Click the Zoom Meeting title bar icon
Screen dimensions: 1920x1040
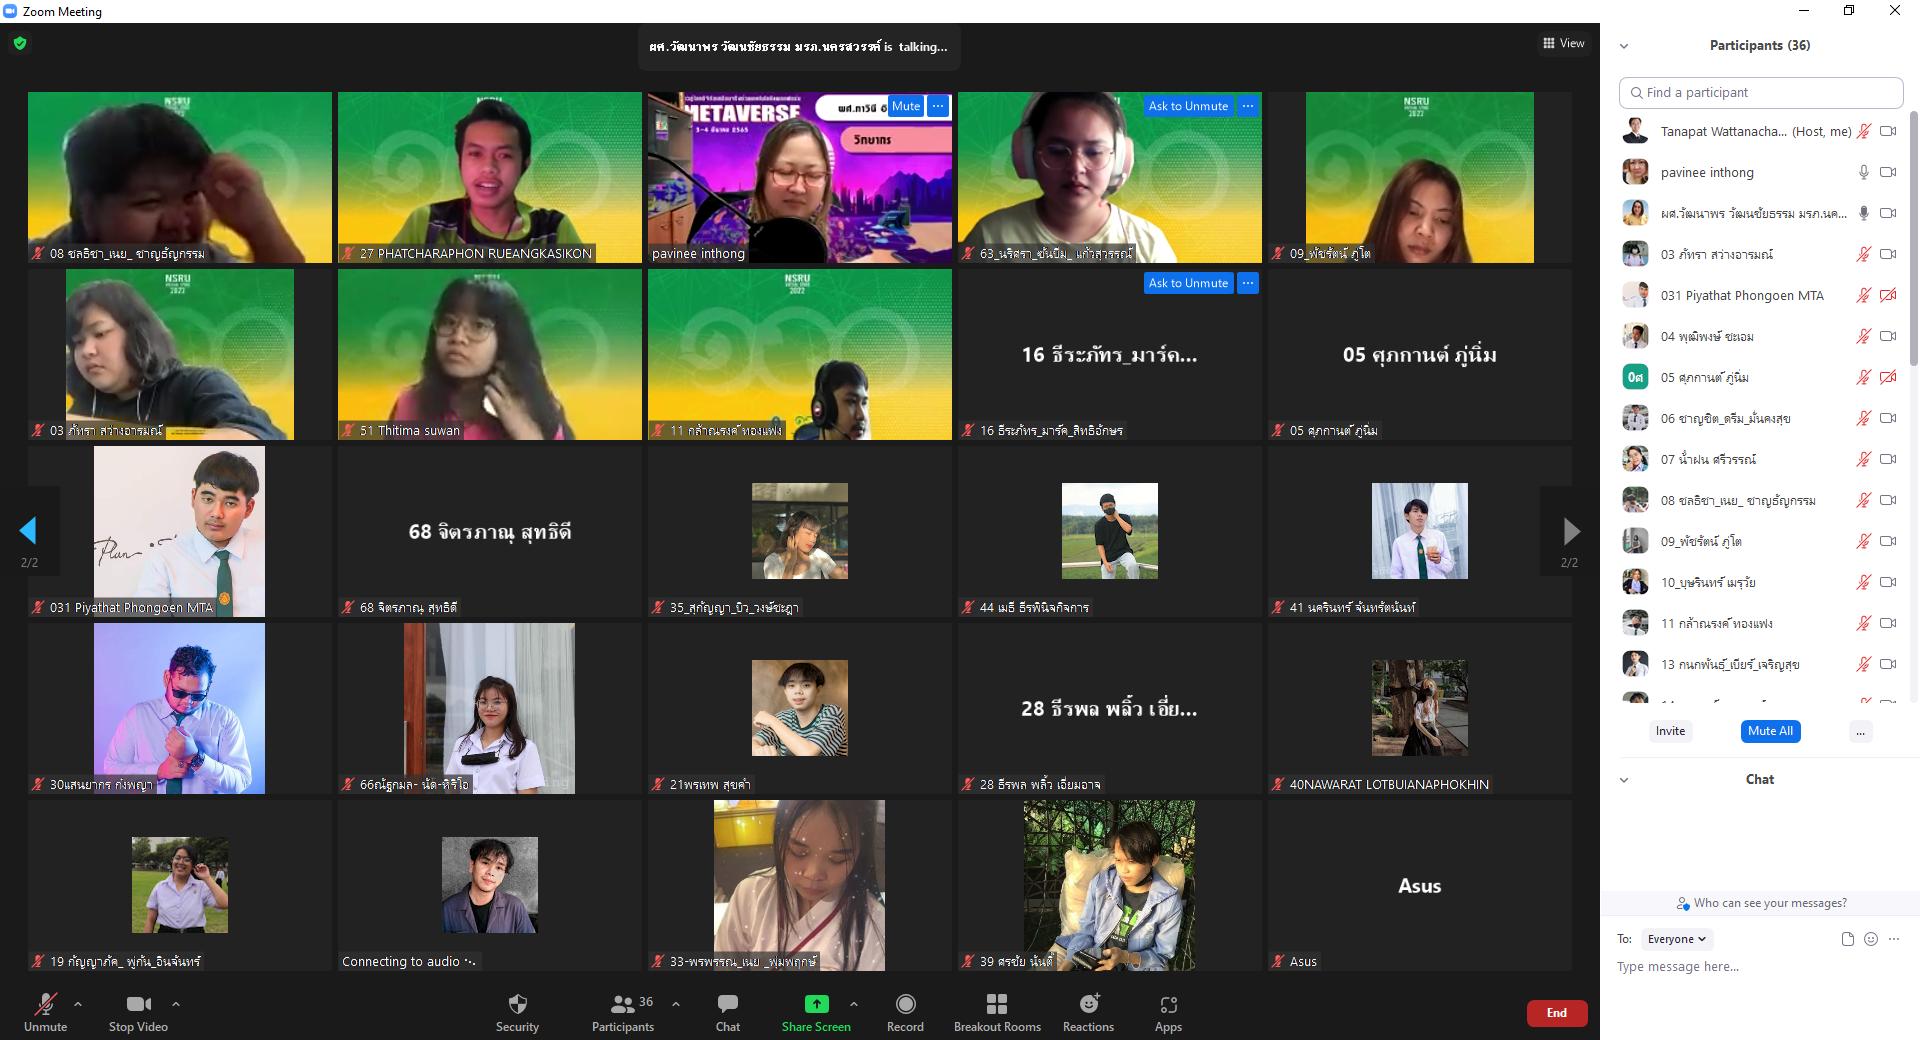(11, 11)
